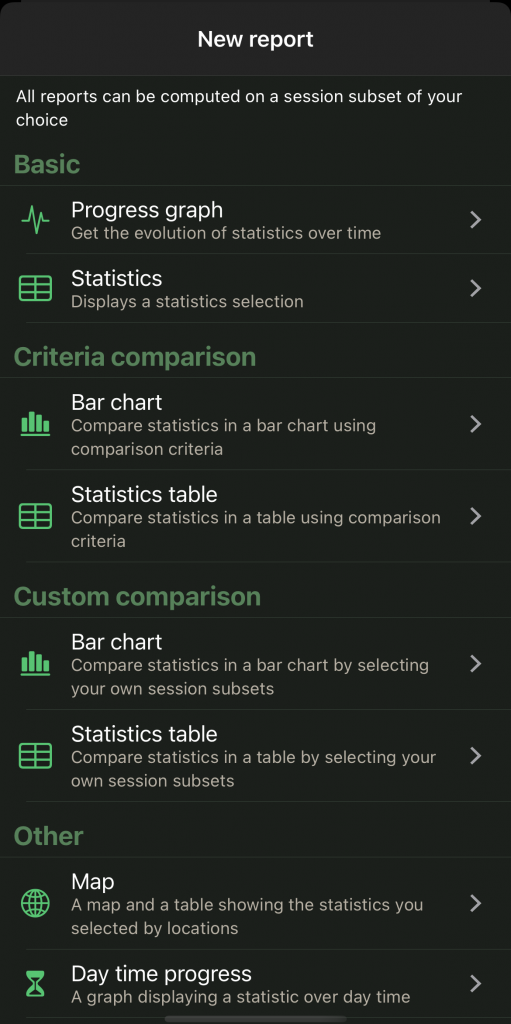Tap the New report title header

tap(256, 39)
